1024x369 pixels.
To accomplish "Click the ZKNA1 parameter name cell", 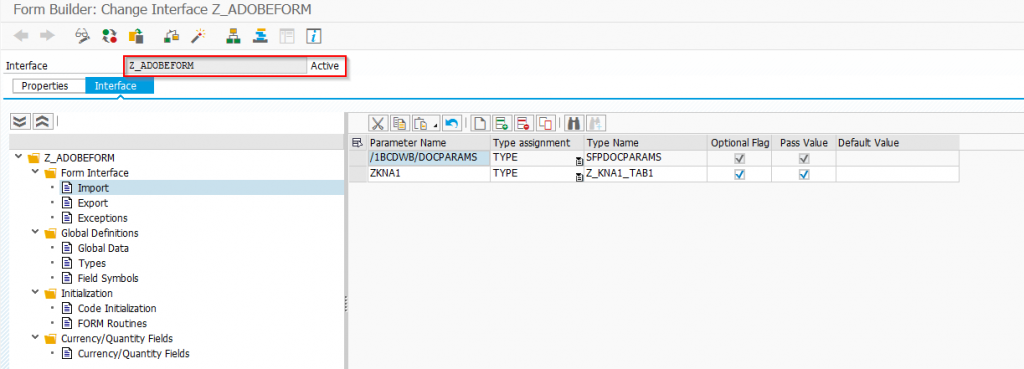I will coord(428,174).
